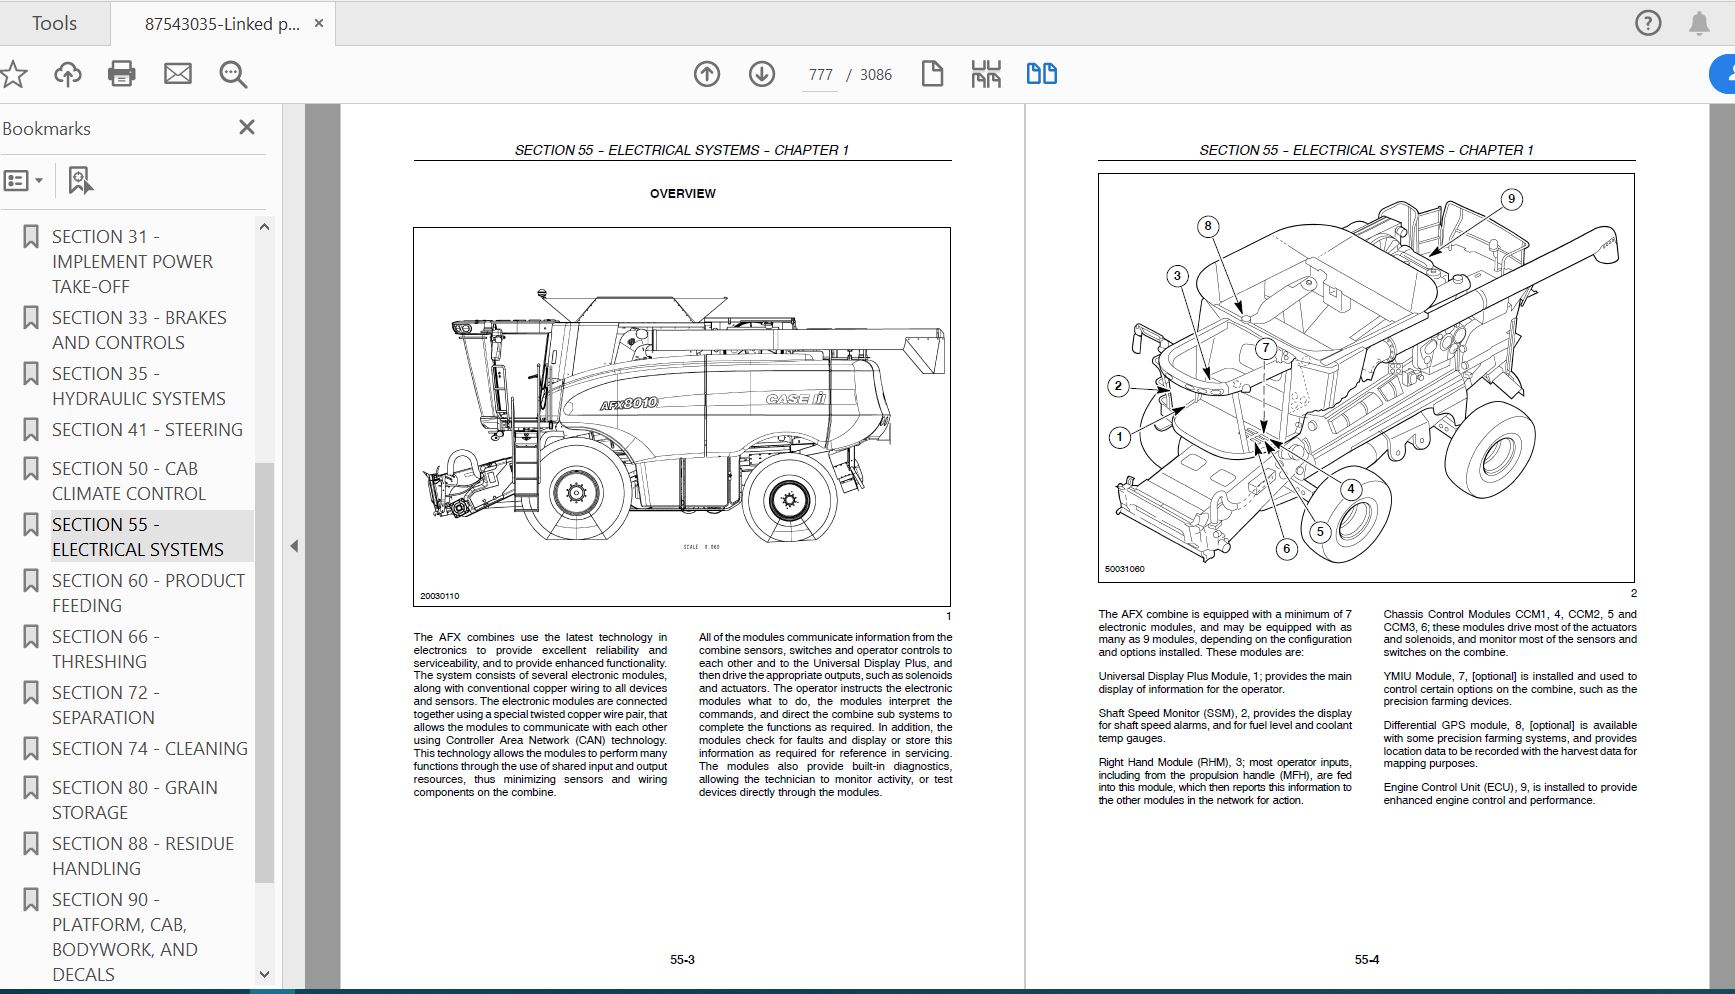Viewport: 1735px width, 994px height.
Task: Open the Tools tab
Action: 54,23
